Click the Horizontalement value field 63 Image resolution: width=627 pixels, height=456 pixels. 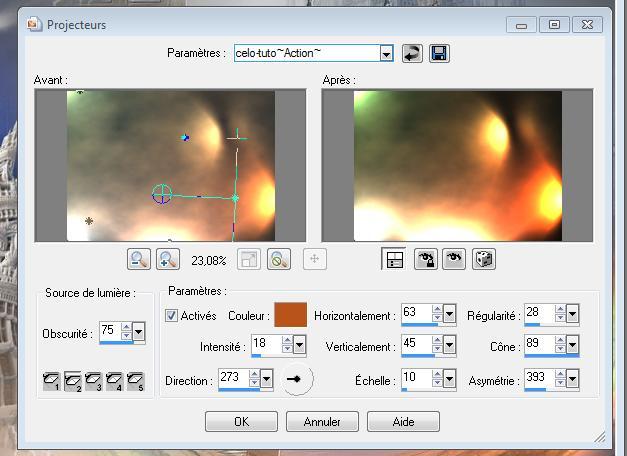(417, 313)
